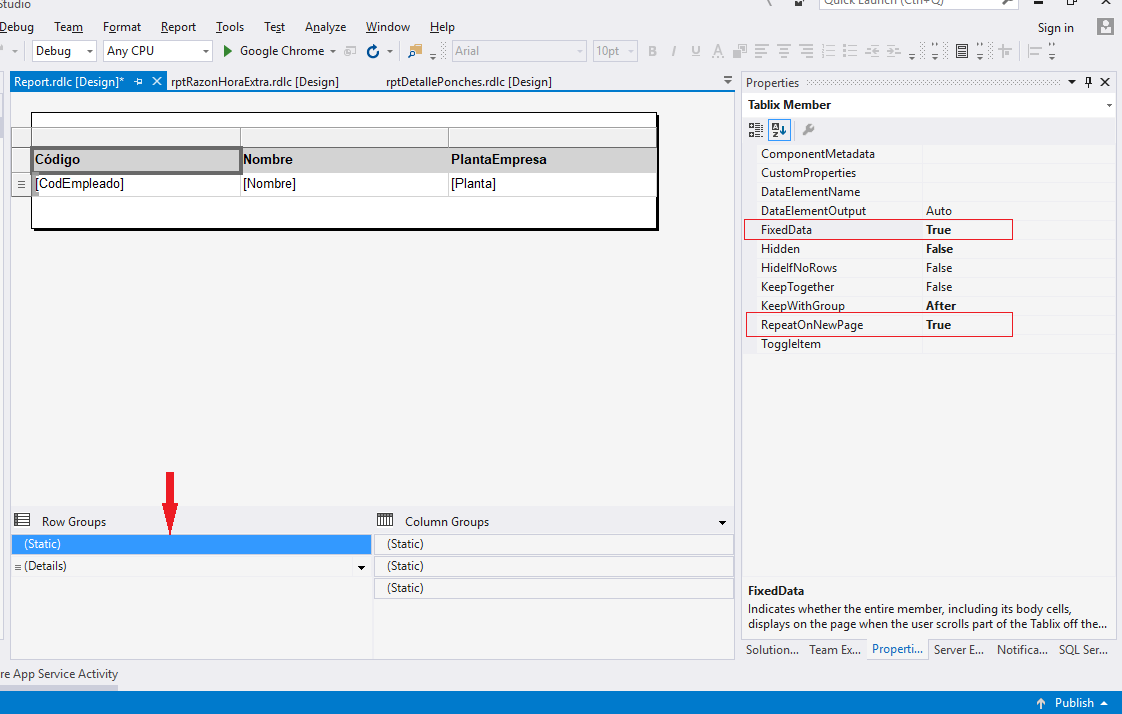Switch to rptDetallePonches.rdlc design tab
The width and height of the screenshot is (1122, 714).
[x=479, y=81]
